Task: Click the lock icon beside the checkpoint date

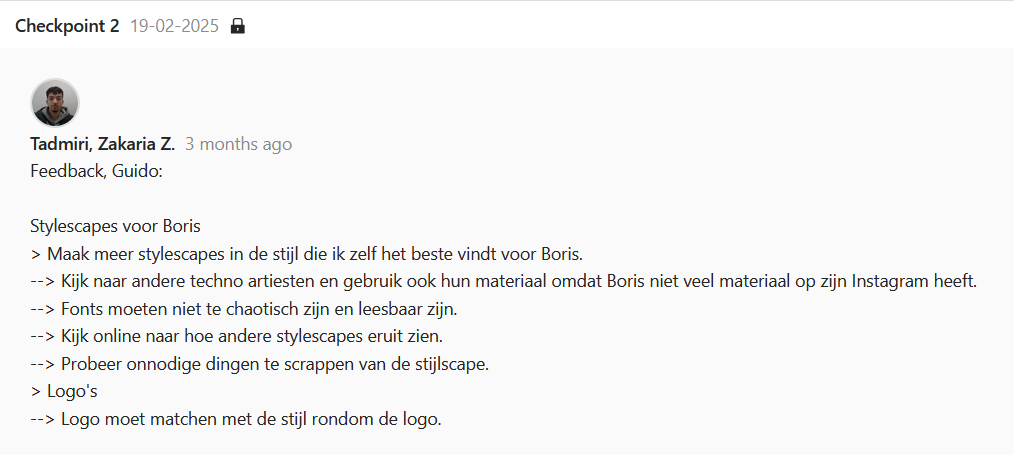Action: (238, 26)
